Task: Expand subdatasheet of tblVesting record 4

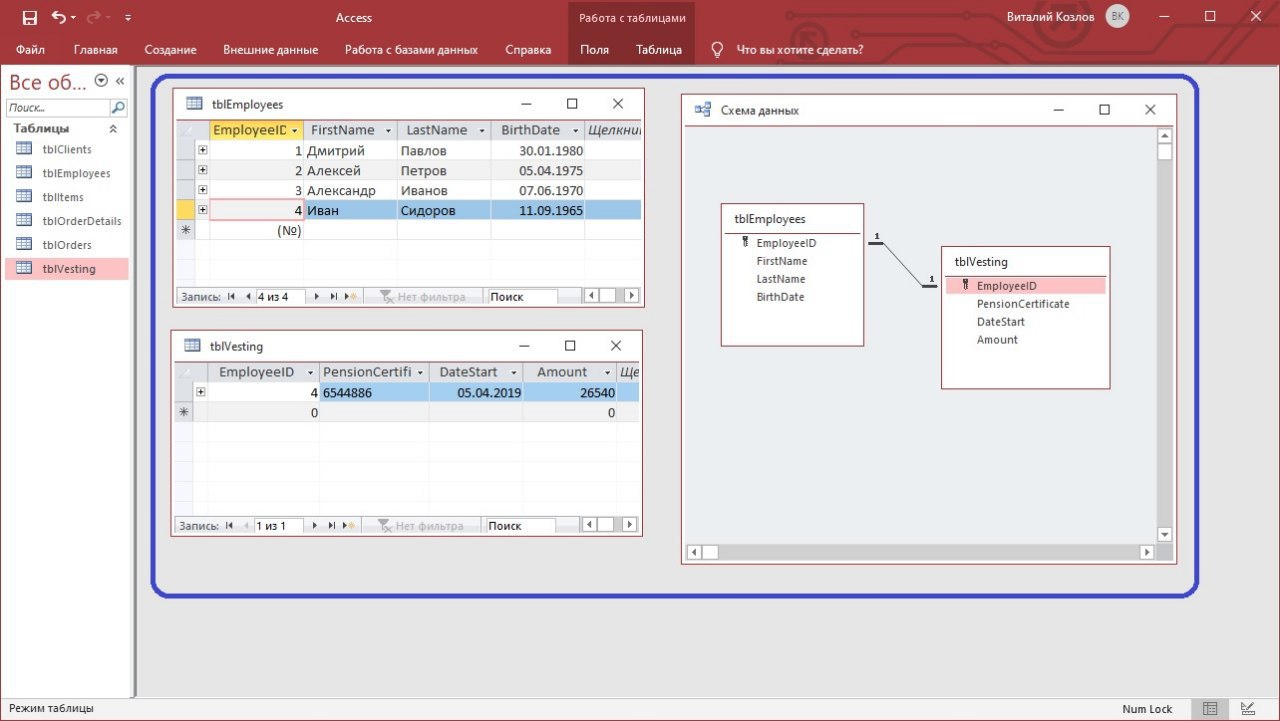Action: click(200, 392)
